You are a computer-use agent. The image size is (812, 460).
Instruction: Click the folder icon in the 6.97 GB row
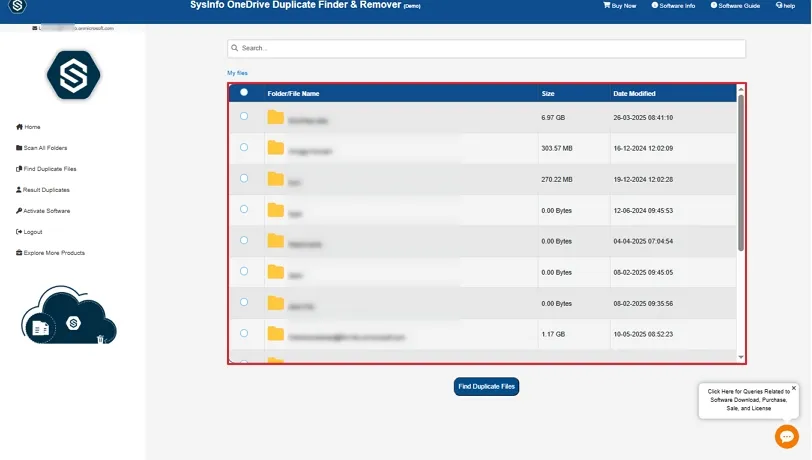[276, 118]
